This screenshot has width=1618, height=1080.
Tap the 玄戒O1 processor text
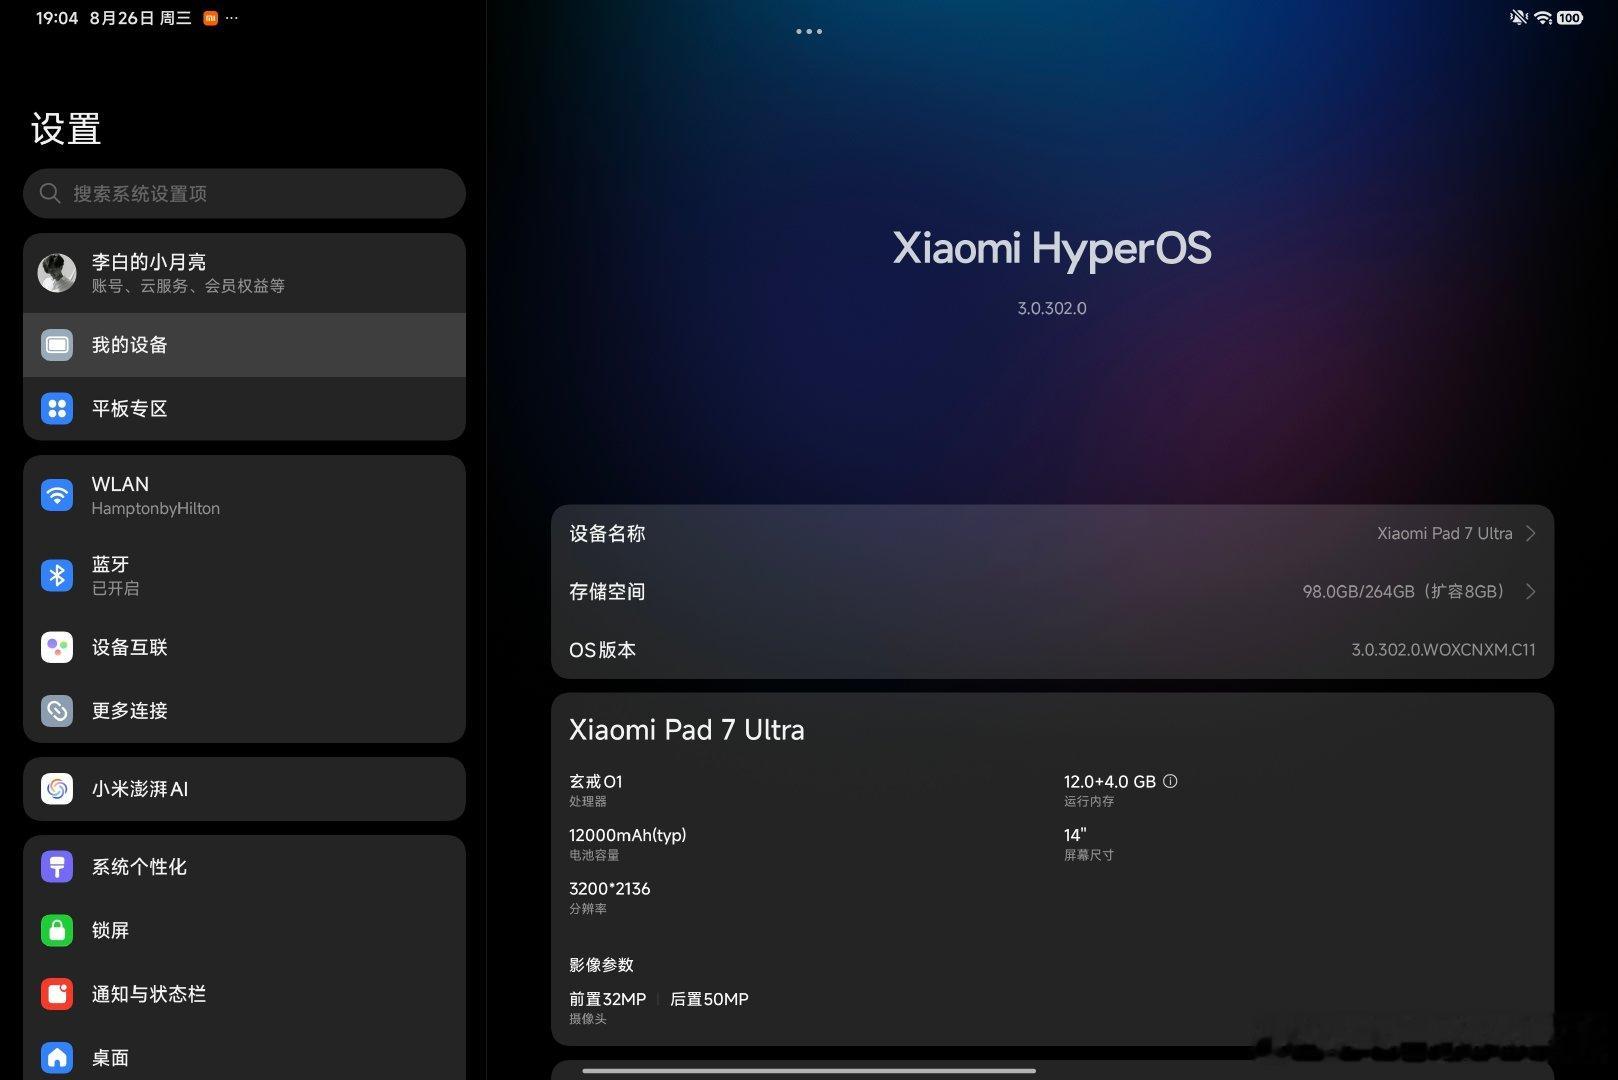coord(596,781)
